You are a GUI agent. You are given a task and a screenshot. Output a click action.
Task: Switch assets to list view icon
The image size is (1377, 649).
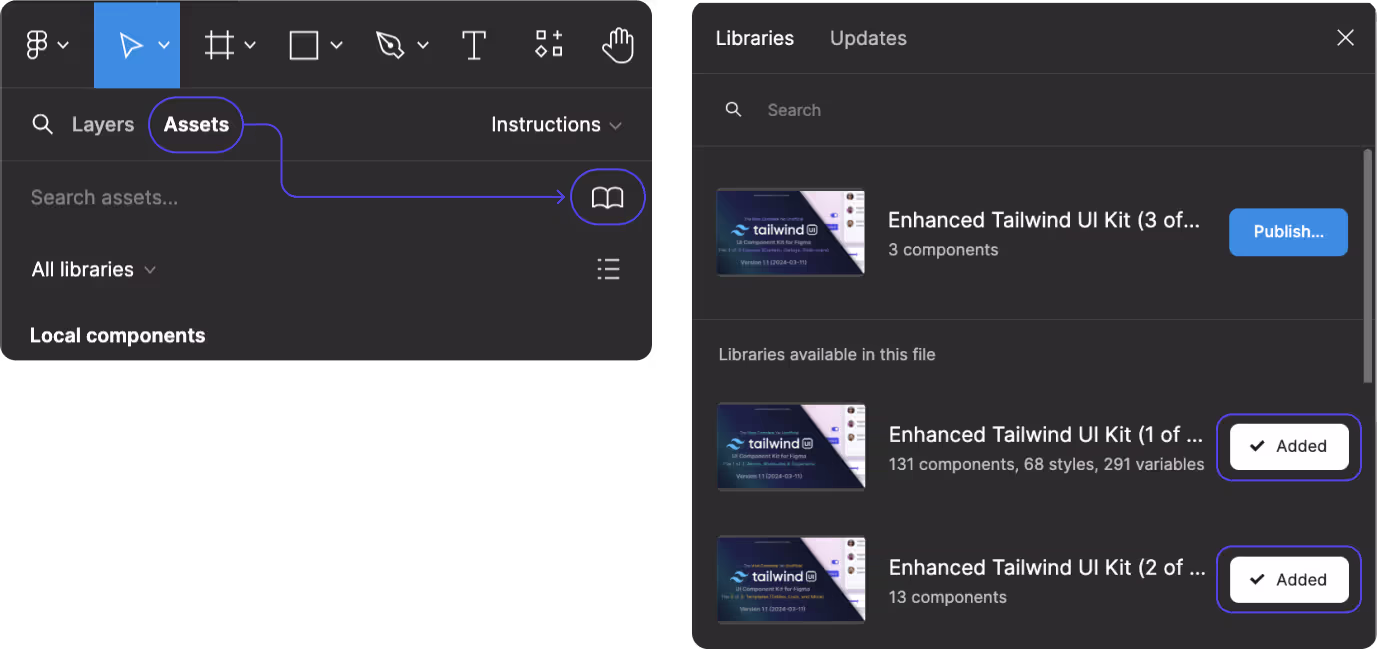pos(608,269)
